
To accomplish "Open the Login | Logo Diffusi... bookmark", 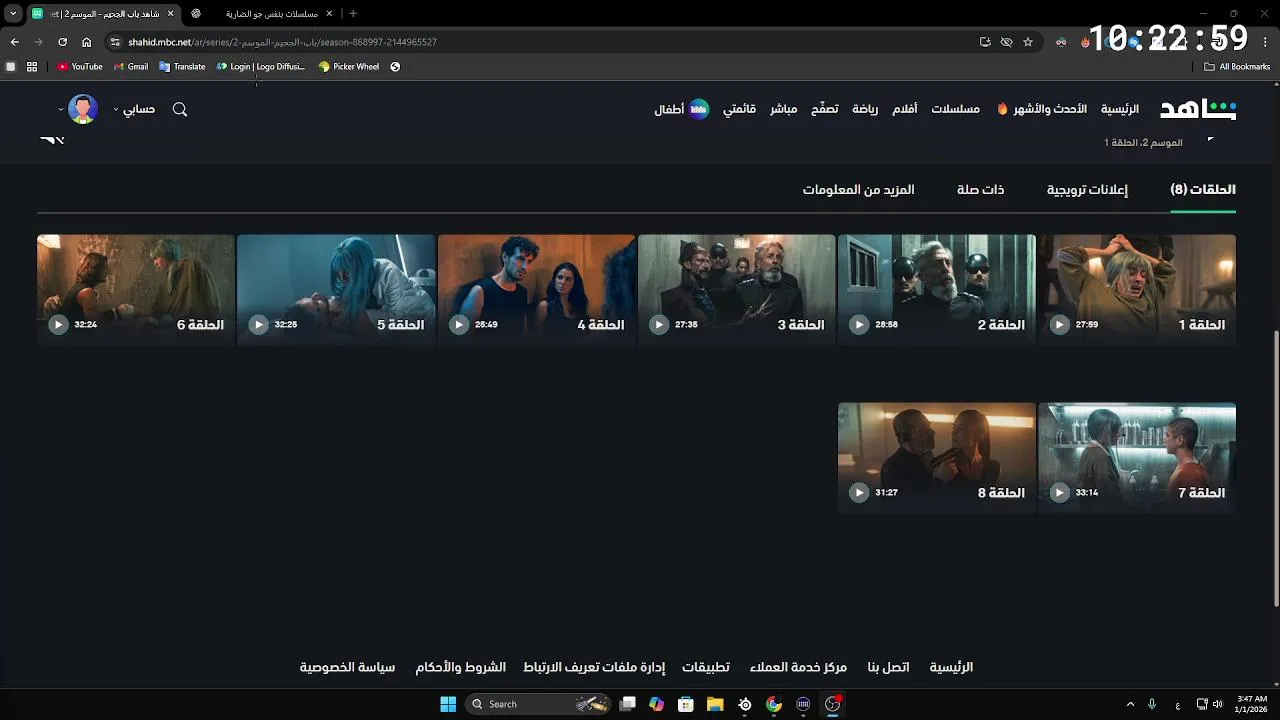I will [x=261, y=66].
